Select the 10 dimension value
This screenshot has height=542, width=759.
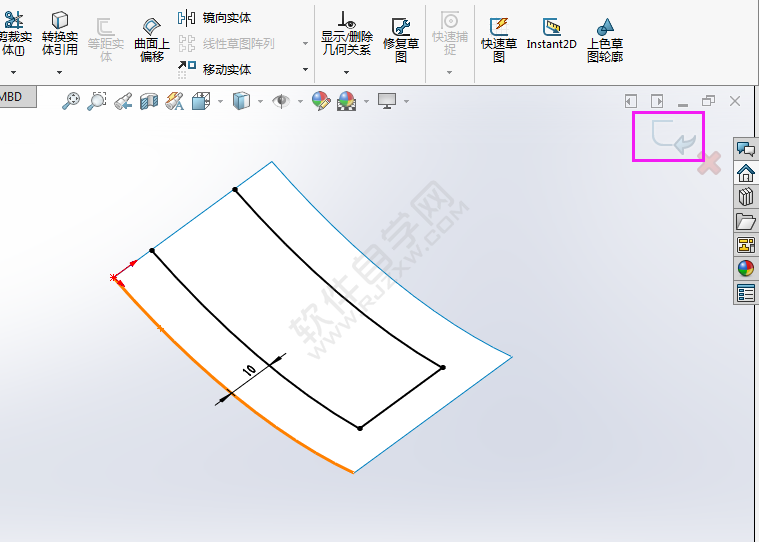point(249,370)
